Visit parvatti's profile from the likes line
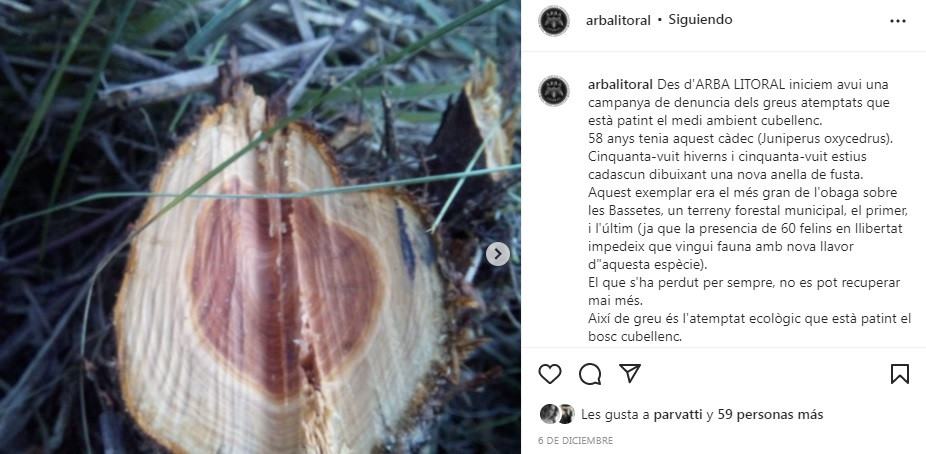 coord(679,415)
